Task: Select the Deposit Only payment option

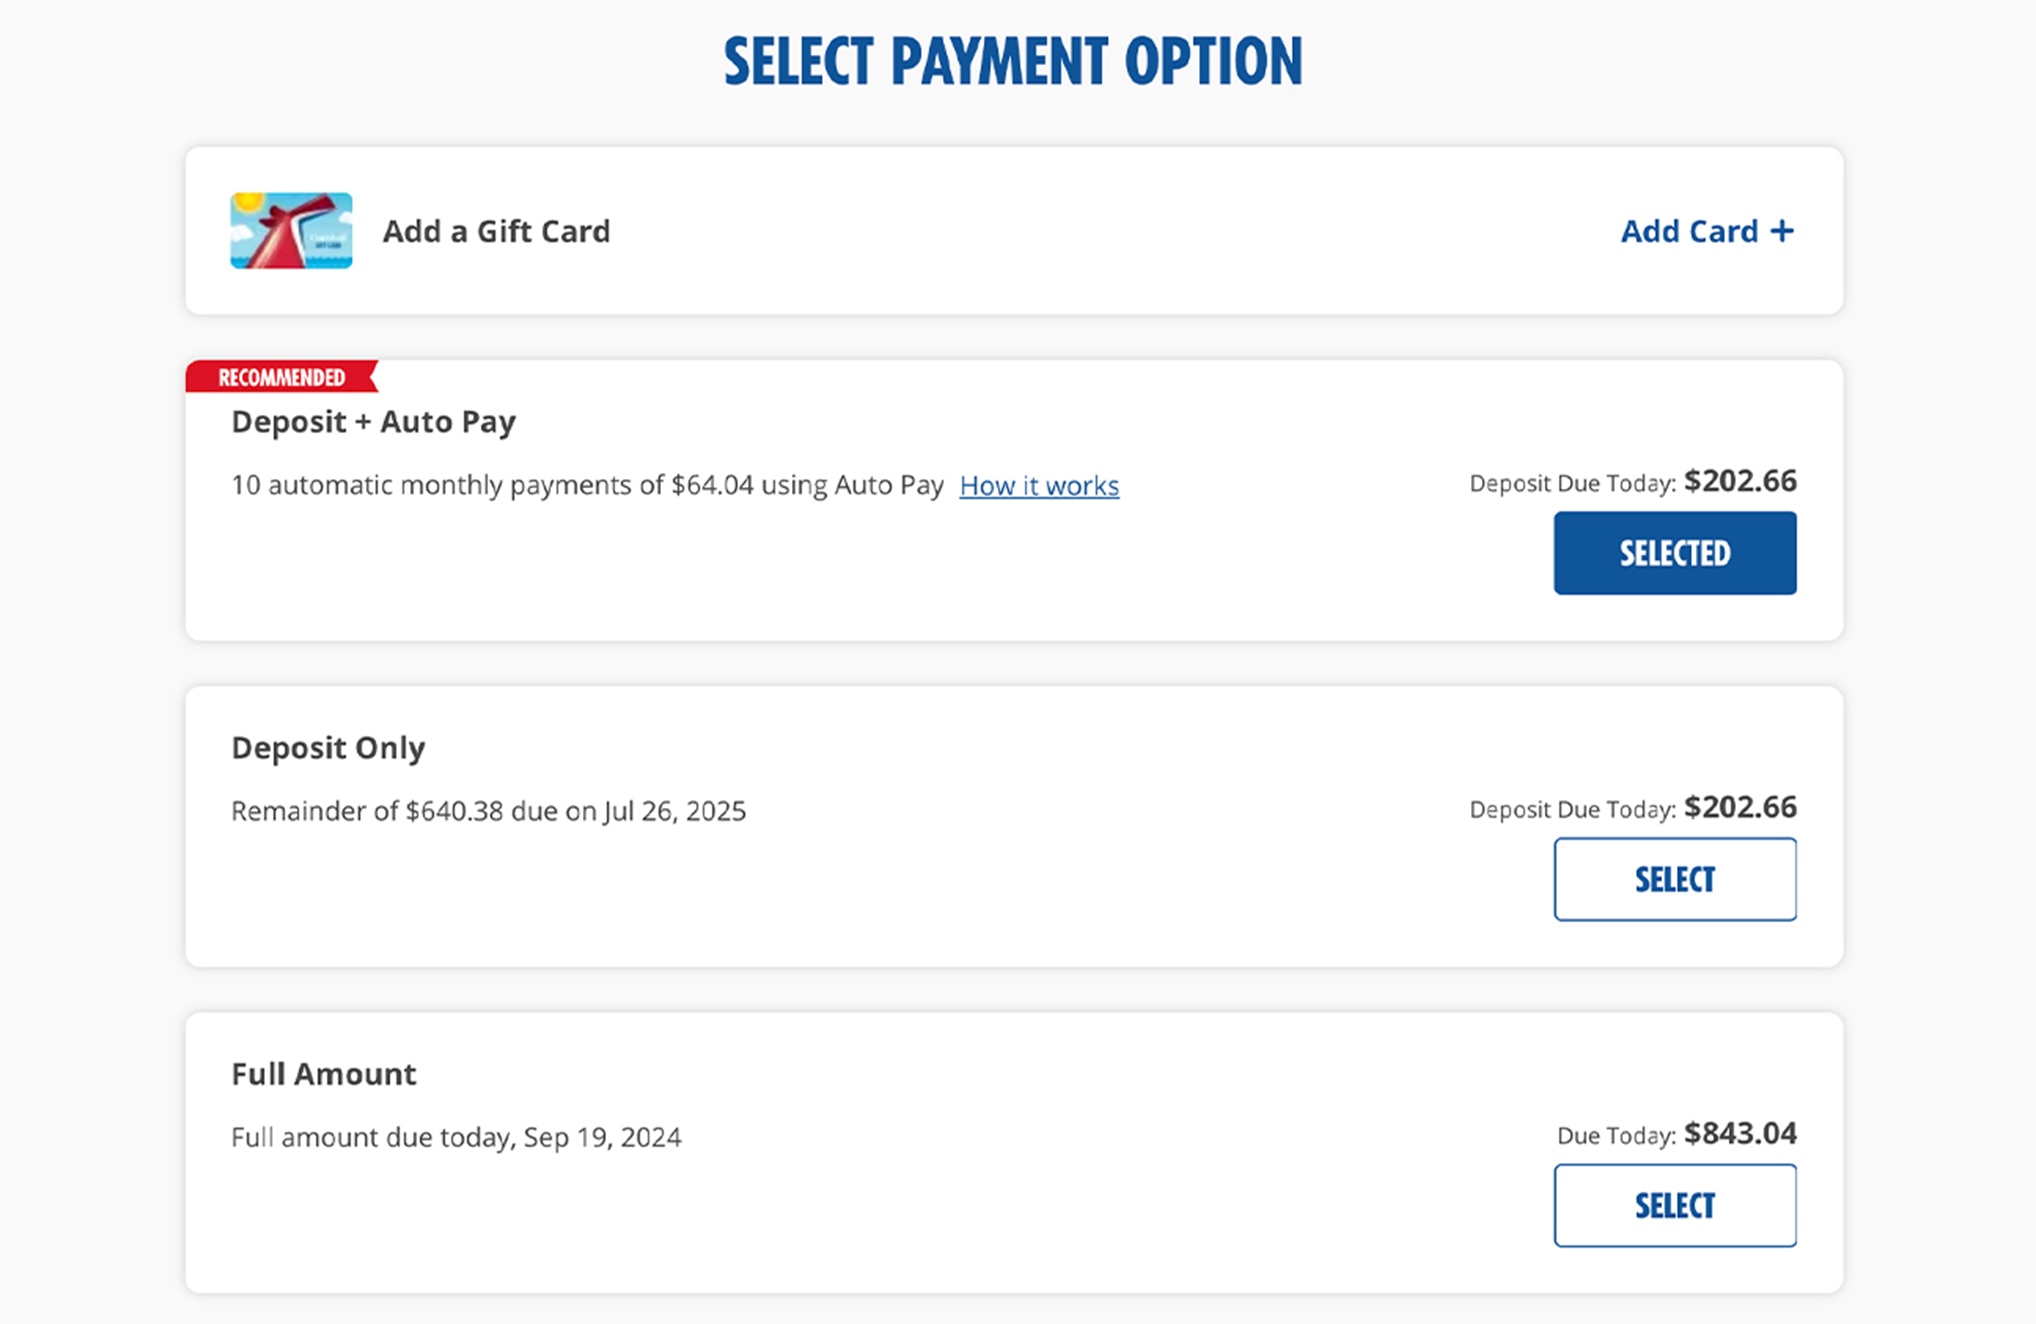Action: pos(1674,879)
